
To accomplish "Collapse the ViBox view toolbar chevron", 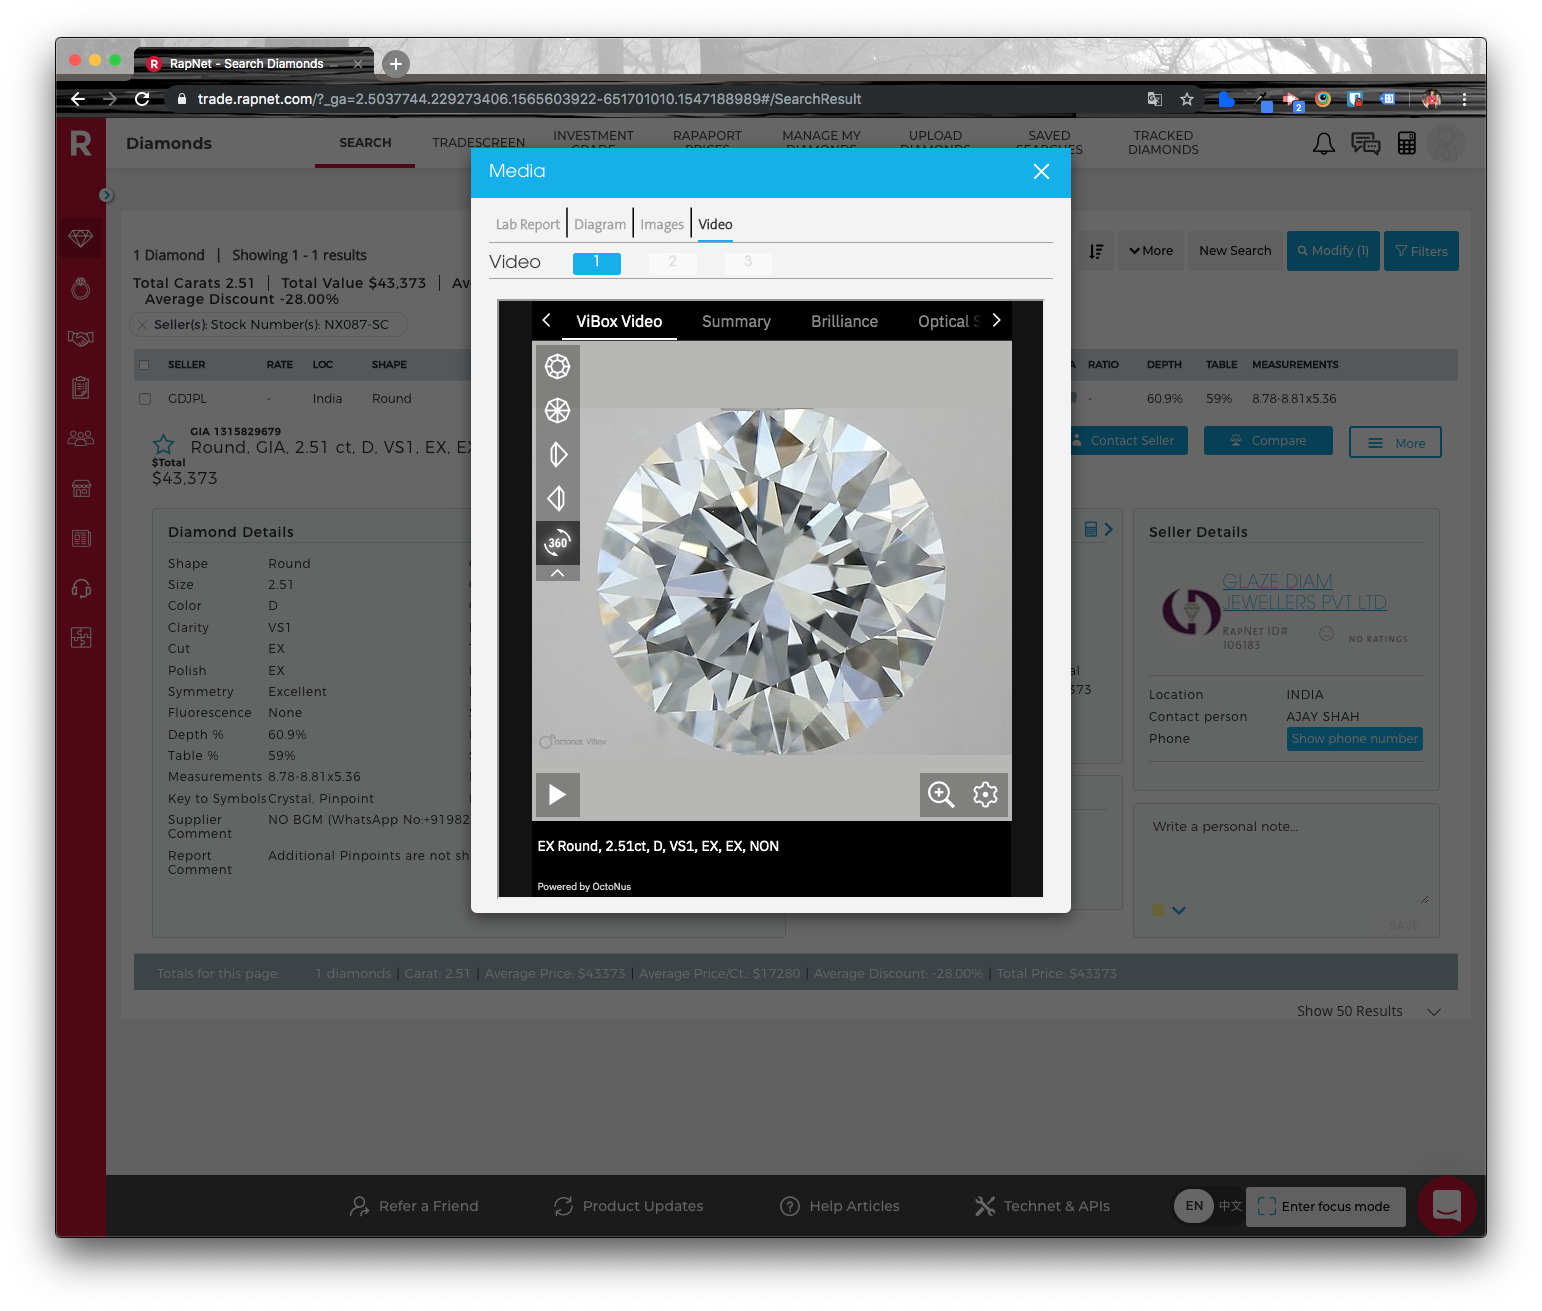I will pyautogui.click(x=558, y=573).
